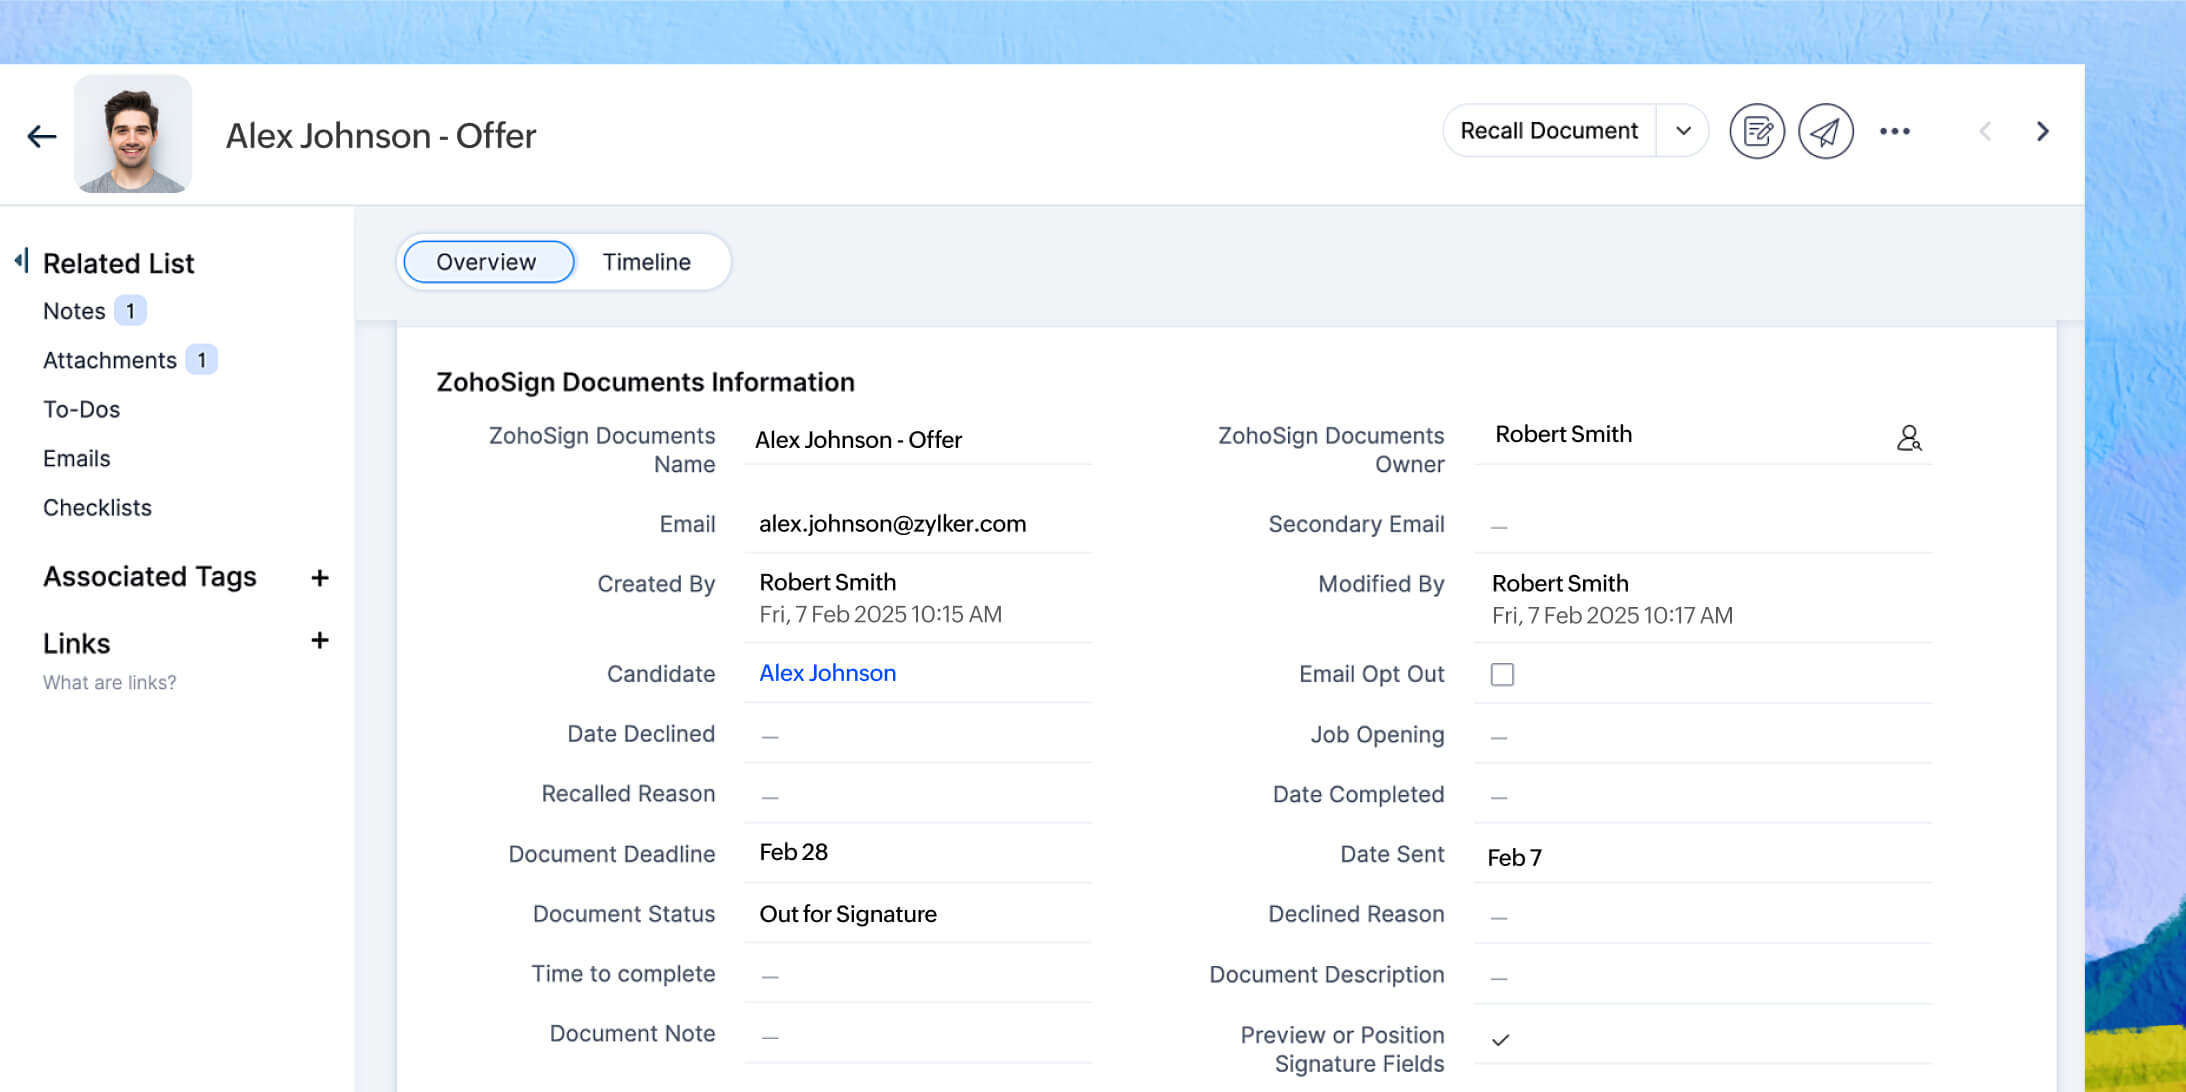Click the Alex Johnson - Offer page title

(x=381, y=136)
